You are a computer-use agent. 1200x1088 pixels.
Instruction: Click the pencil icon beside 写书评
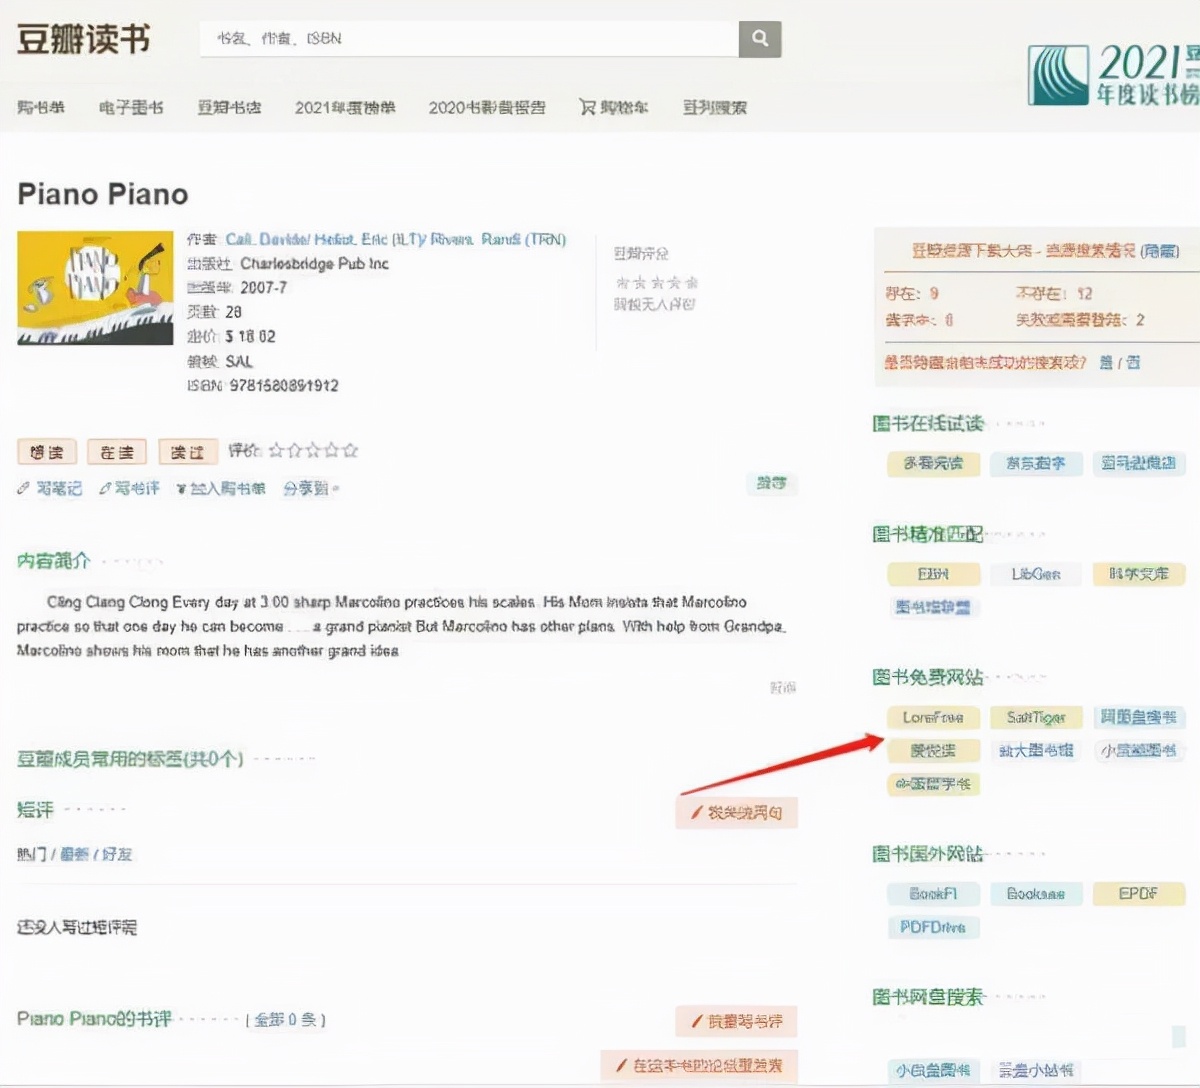pyautogui.click(x=104, y=488)
